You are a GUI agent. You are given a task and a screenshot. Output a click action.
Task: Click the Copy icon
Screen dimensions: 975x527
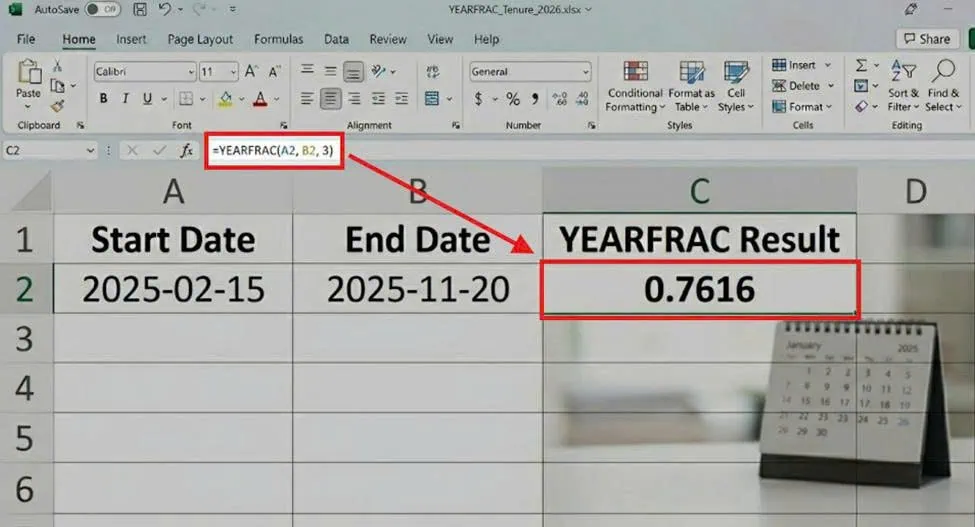click(x=58, y=86)
